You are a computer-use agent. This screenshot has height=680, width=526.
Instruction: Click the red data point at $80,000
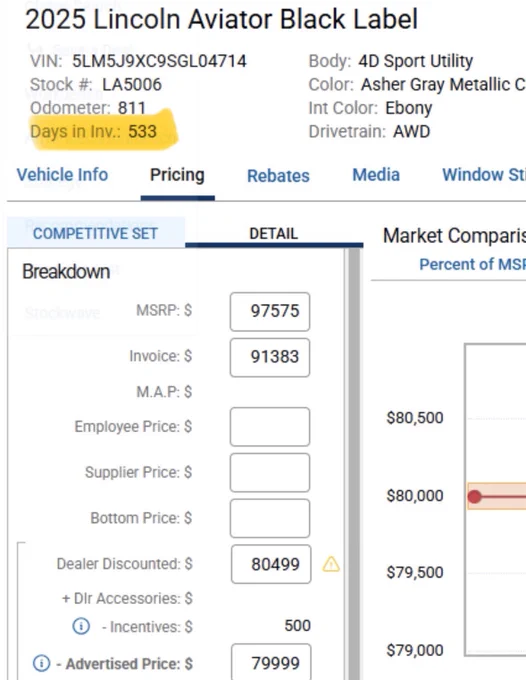tap(474, 497)
